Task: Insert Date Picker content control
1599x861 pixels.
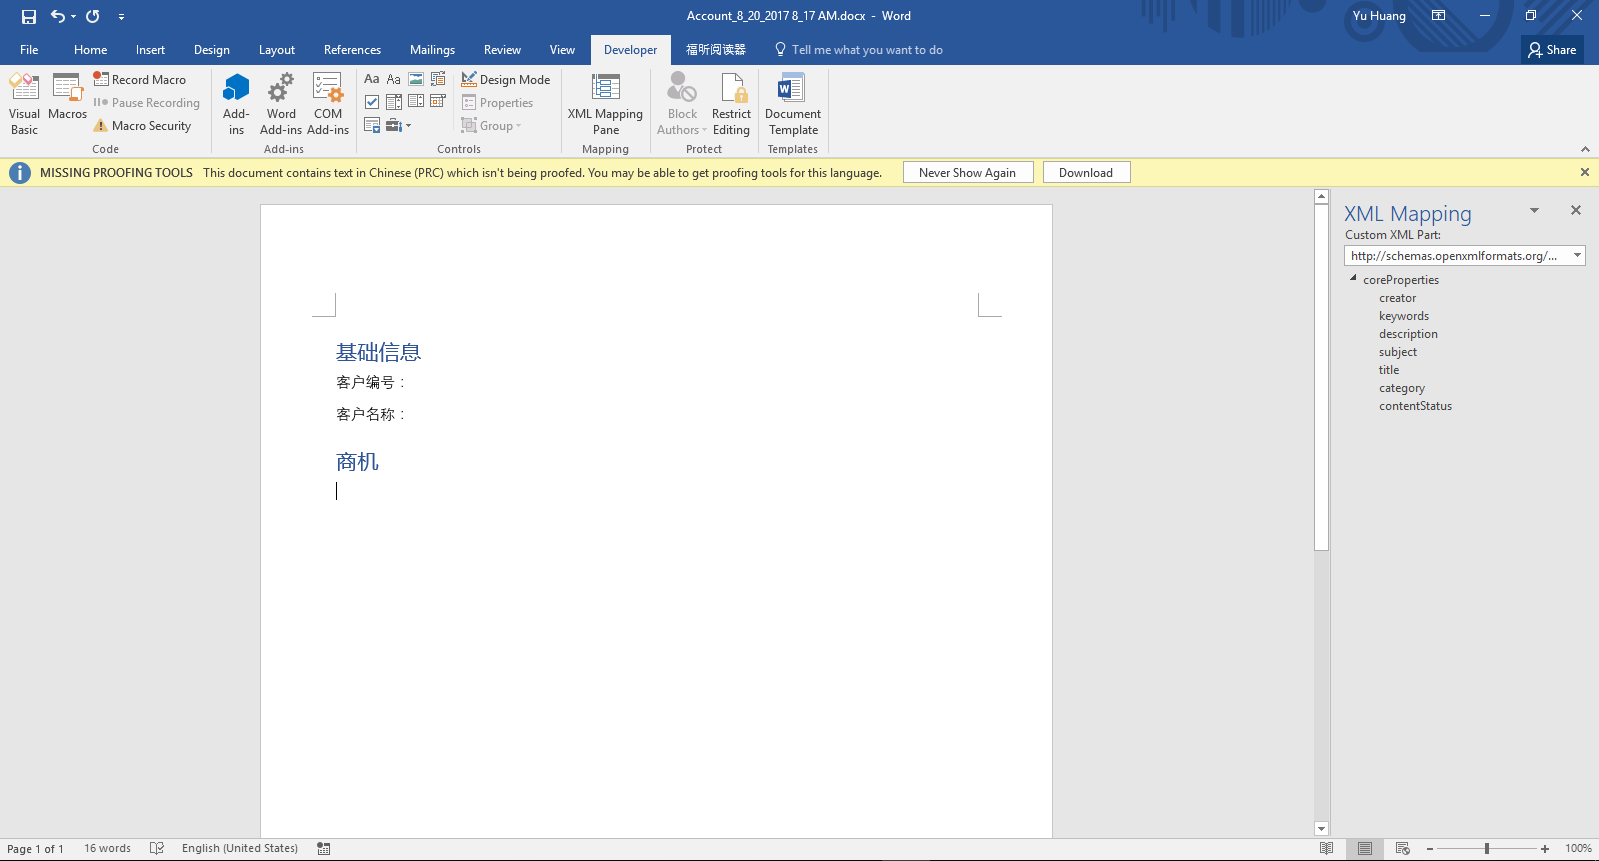Action: 438,102
